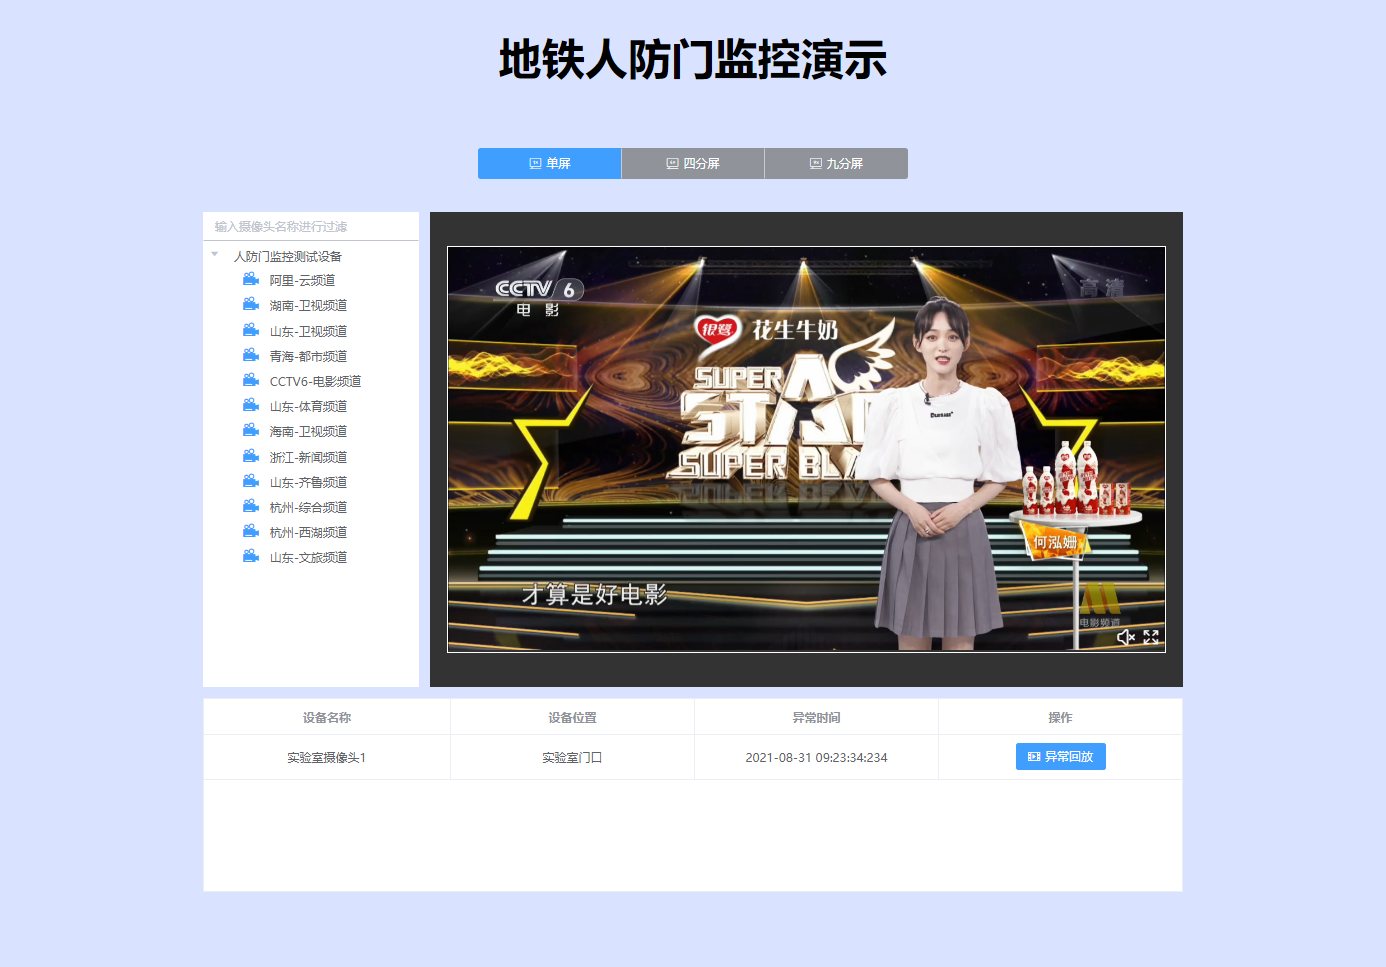Viewport: 1386px width, 967px height.
Task: Click camera icon beside 海南-卫视频道
Action: (251, 431)
